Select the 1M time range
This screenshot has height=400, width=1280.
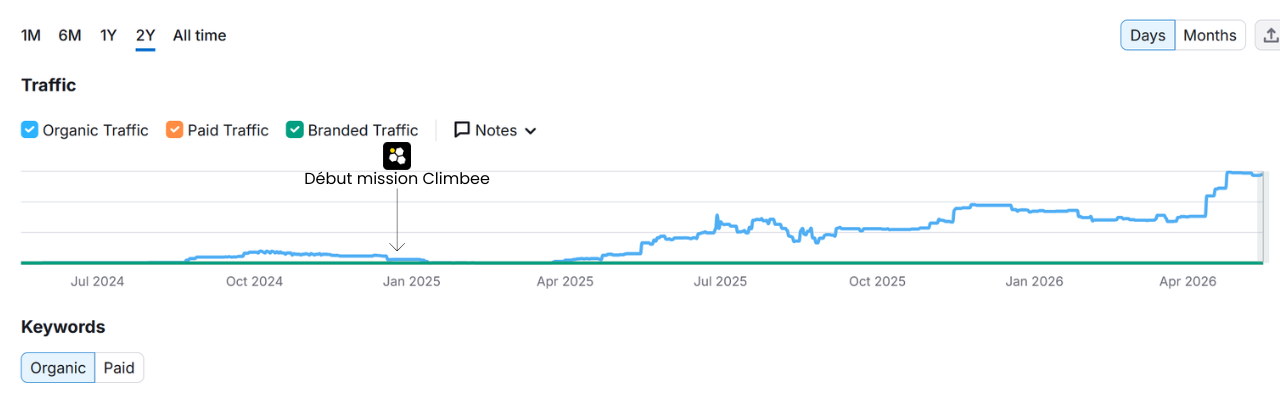[x=31, y=35]
